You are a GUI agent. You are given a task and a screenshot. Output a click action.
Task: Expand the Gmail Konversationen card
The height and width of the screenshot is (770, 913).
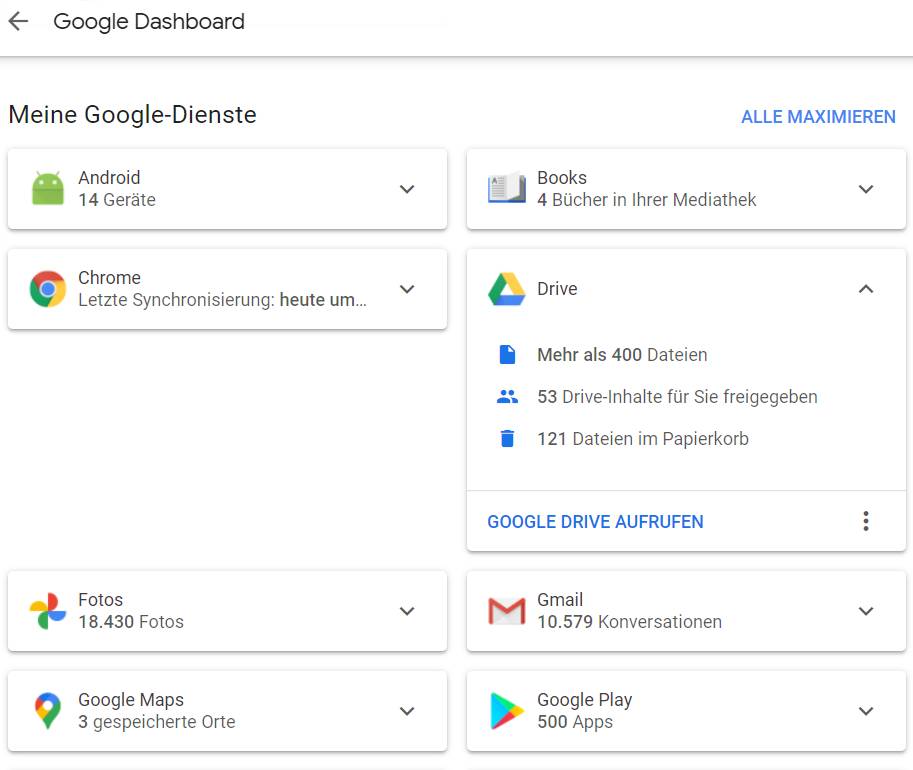pos(866,611)
